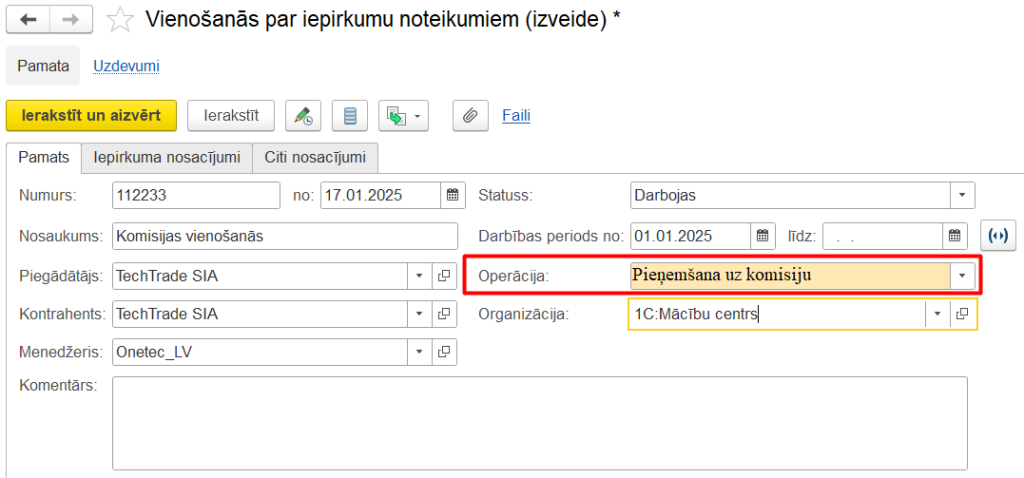Expand the Menedžeris dropdown
Screen dimensions: 1024x478
[x=419, y=352]
